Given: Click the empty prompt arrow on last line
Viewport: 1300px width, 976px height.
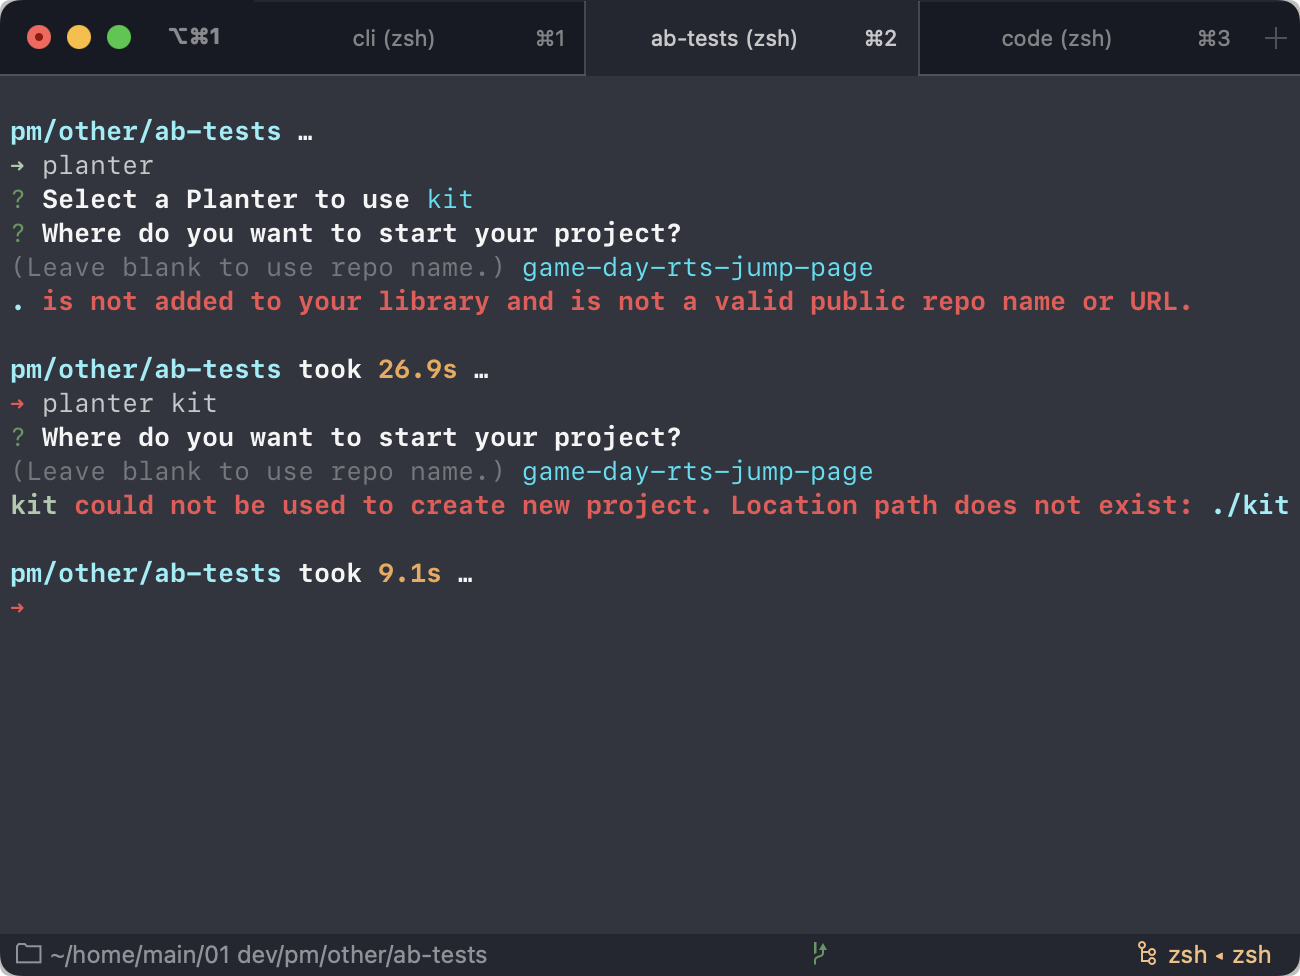Looking at the screenshot, I should point(17,607).
